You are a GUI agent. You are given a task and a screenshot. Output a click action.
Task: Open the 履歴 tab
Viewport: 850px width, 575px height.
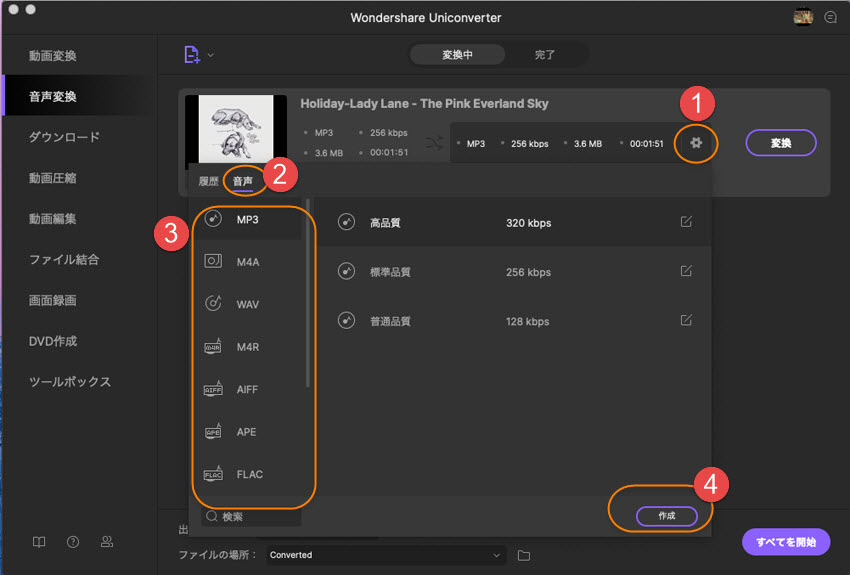209,181
